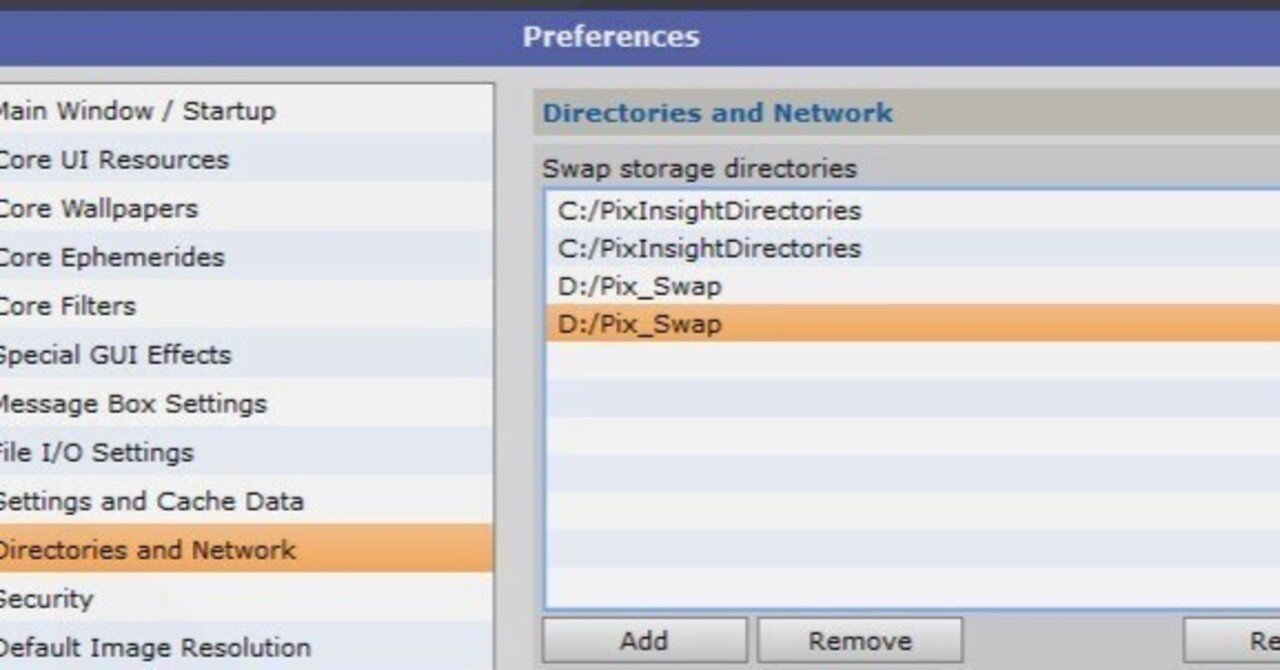
Task: Click Directories and Network sidebar item
Action: [x=146, y=550]
